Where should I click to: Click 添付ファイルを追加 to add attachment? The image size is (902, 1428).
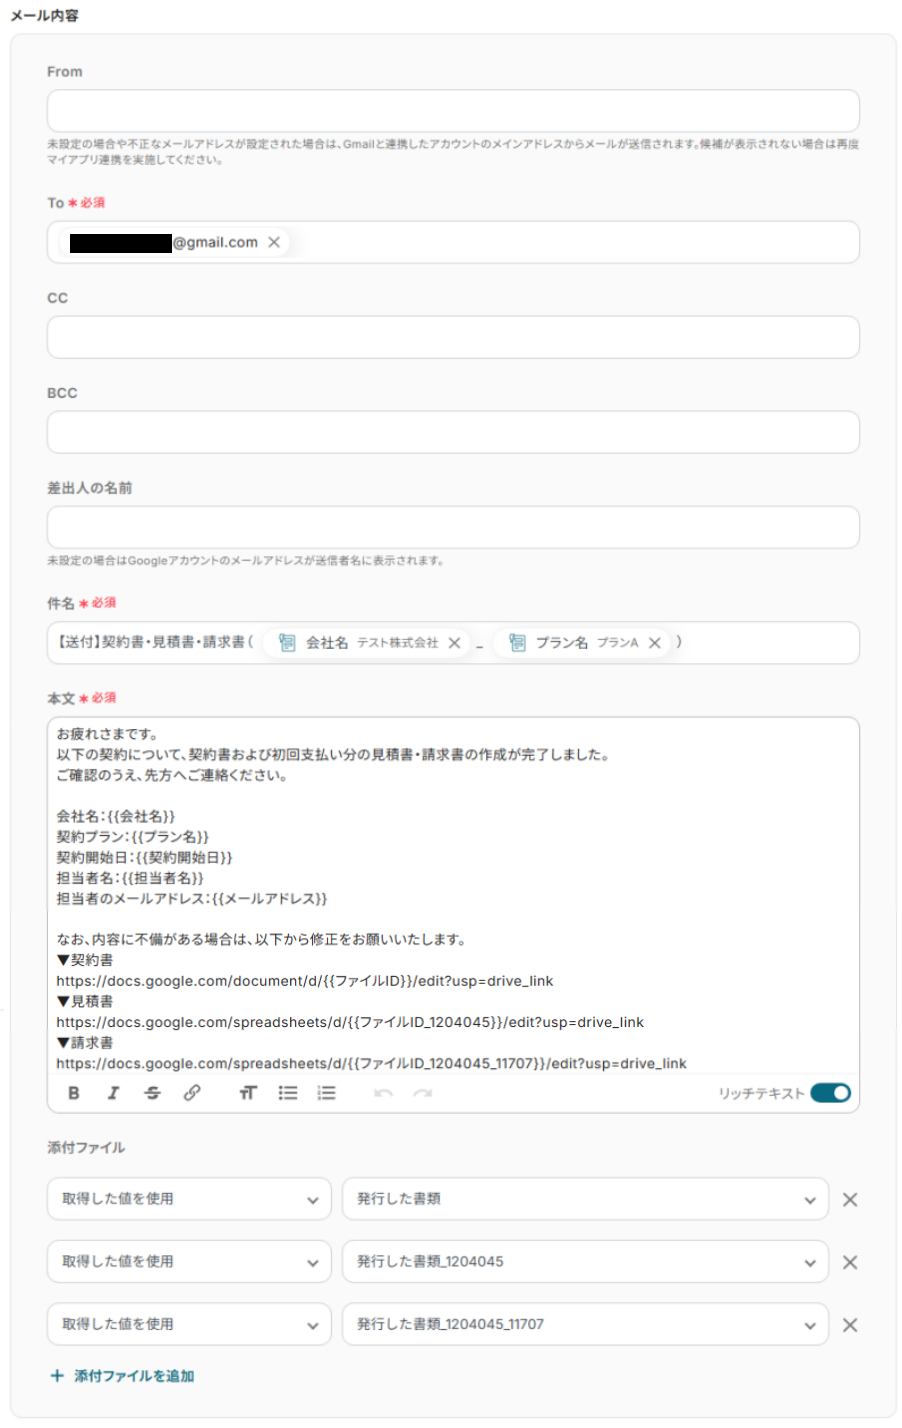coord(123,1376)
